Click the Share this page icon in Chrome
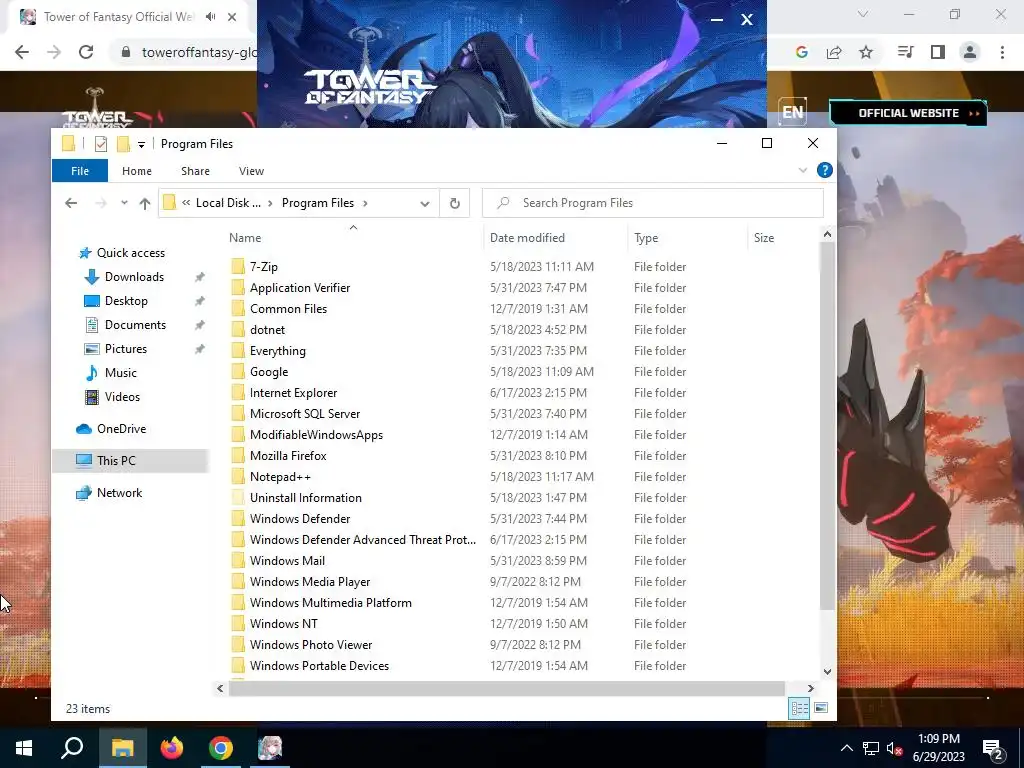This screenshot has width=1024, height=768. pyautogui.click(x=834, y=52)
